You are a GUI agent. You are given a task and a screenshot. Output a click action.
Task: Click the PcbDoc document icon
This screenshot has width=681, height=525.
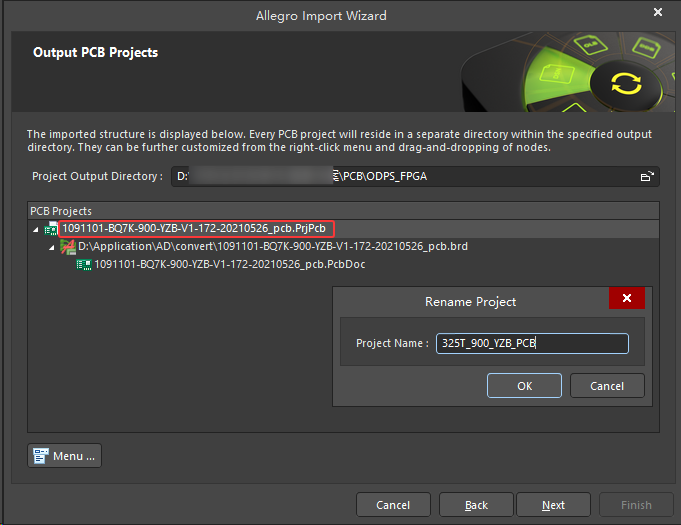coord(83,264)
